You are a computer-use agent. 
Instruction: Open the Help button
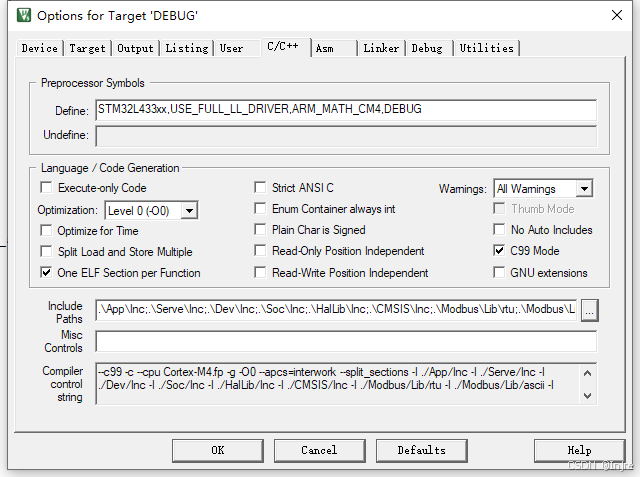point(580,450)
